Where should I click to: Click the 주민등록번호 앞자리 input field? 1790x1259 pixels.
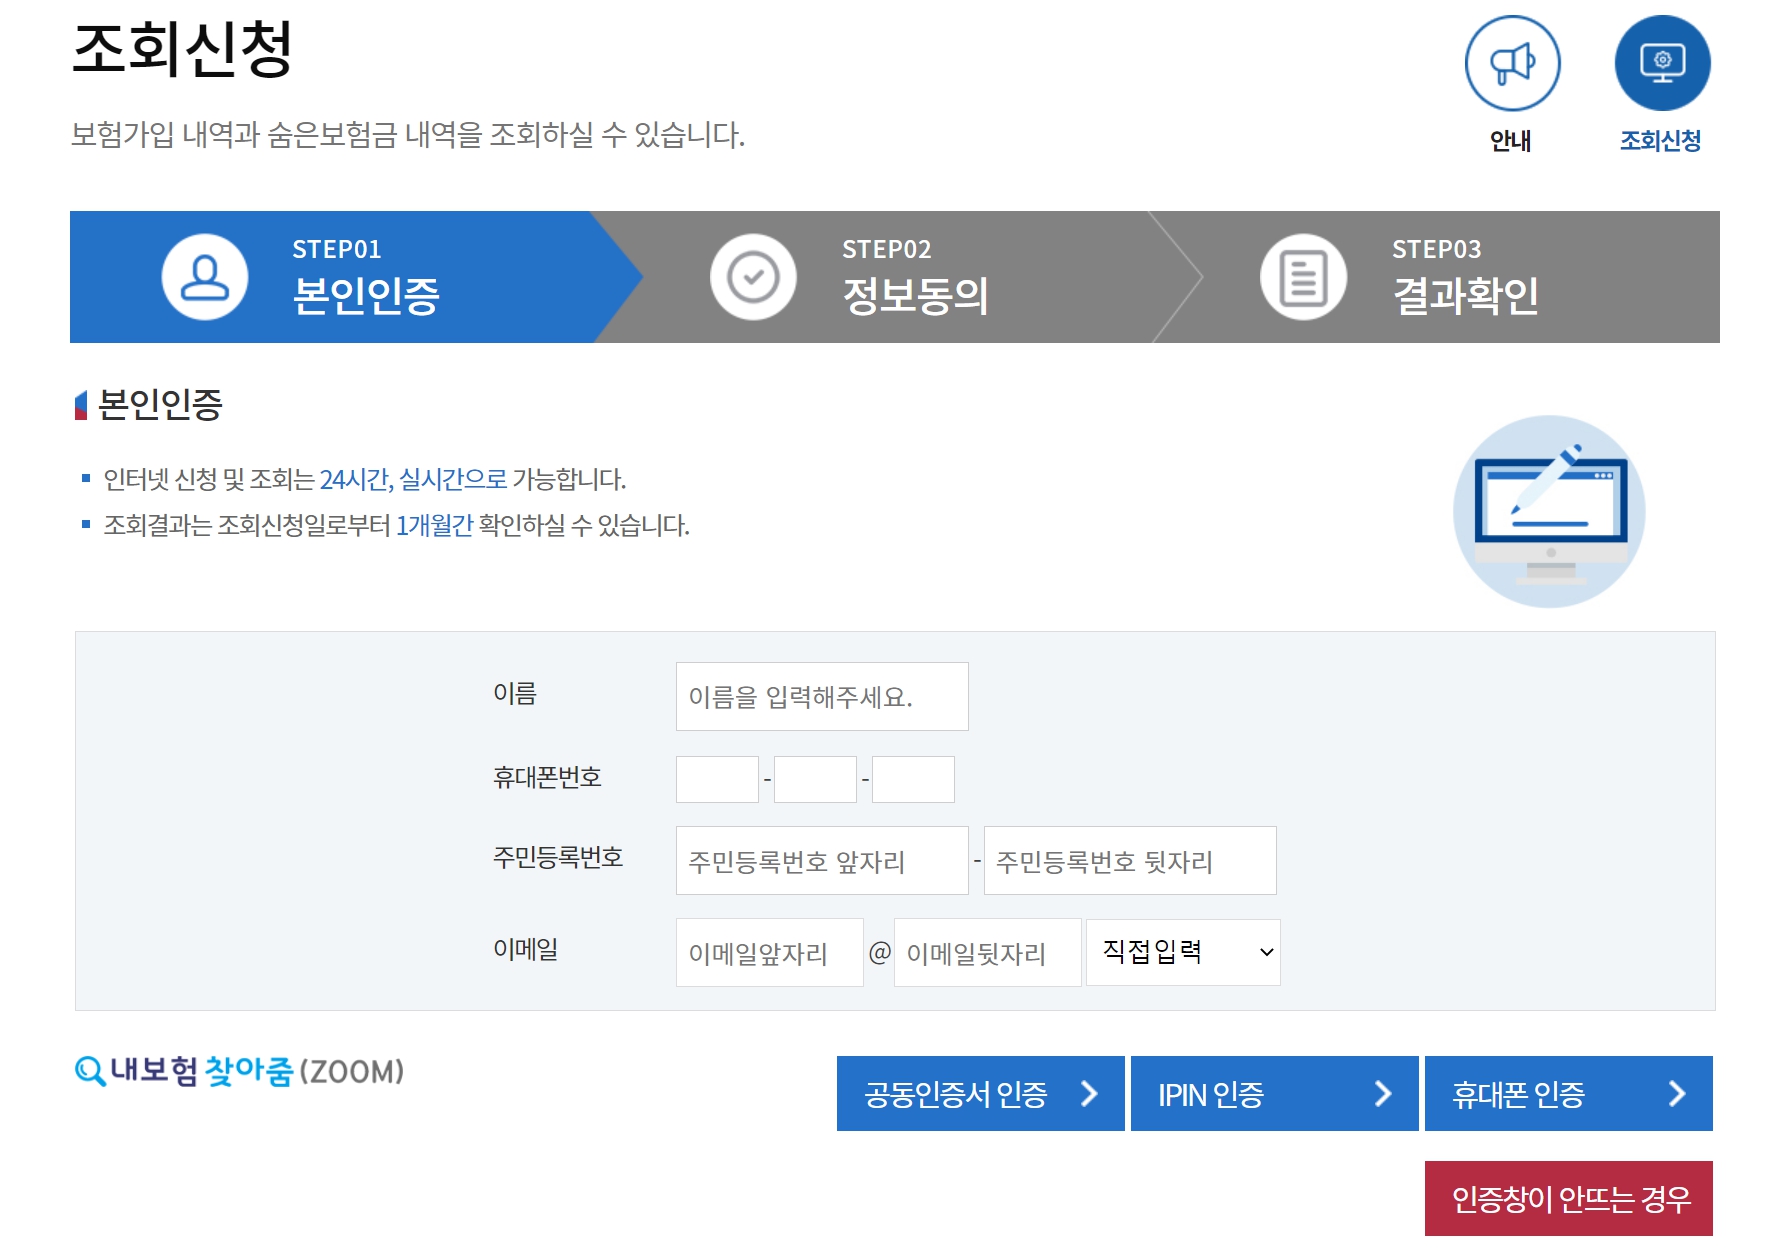(x=821, y=860)
